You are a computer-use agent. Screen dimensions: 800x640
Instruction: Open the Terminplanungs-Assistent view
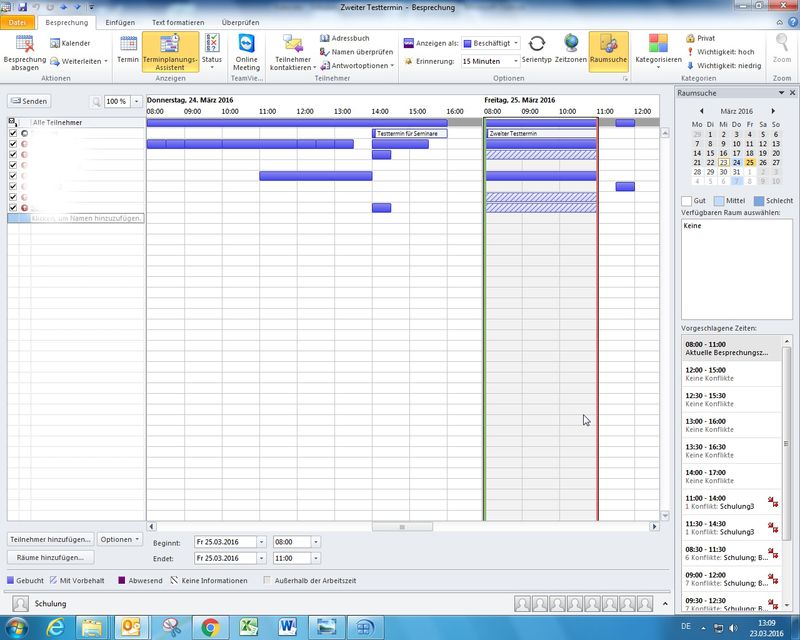click(x=170, y=52)
